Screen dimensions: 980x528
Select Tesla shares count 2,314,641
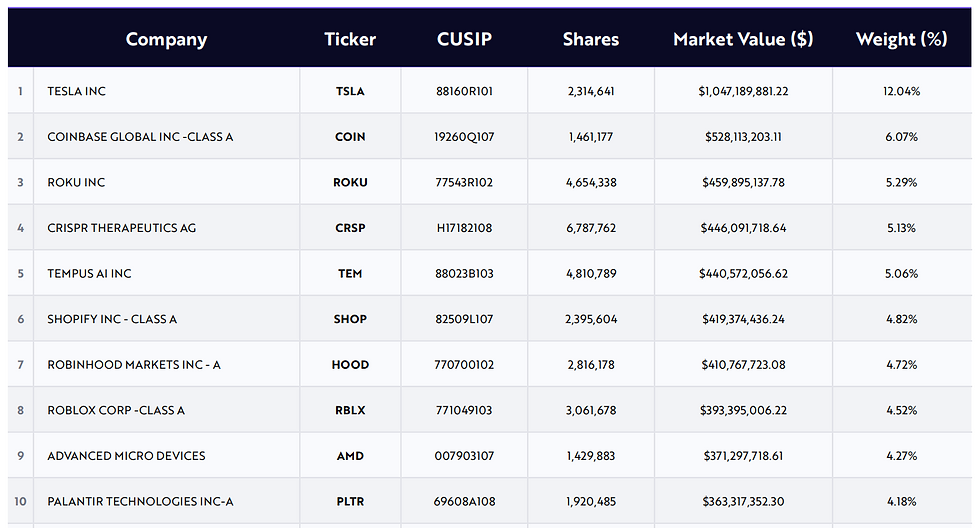click(591, 91)
